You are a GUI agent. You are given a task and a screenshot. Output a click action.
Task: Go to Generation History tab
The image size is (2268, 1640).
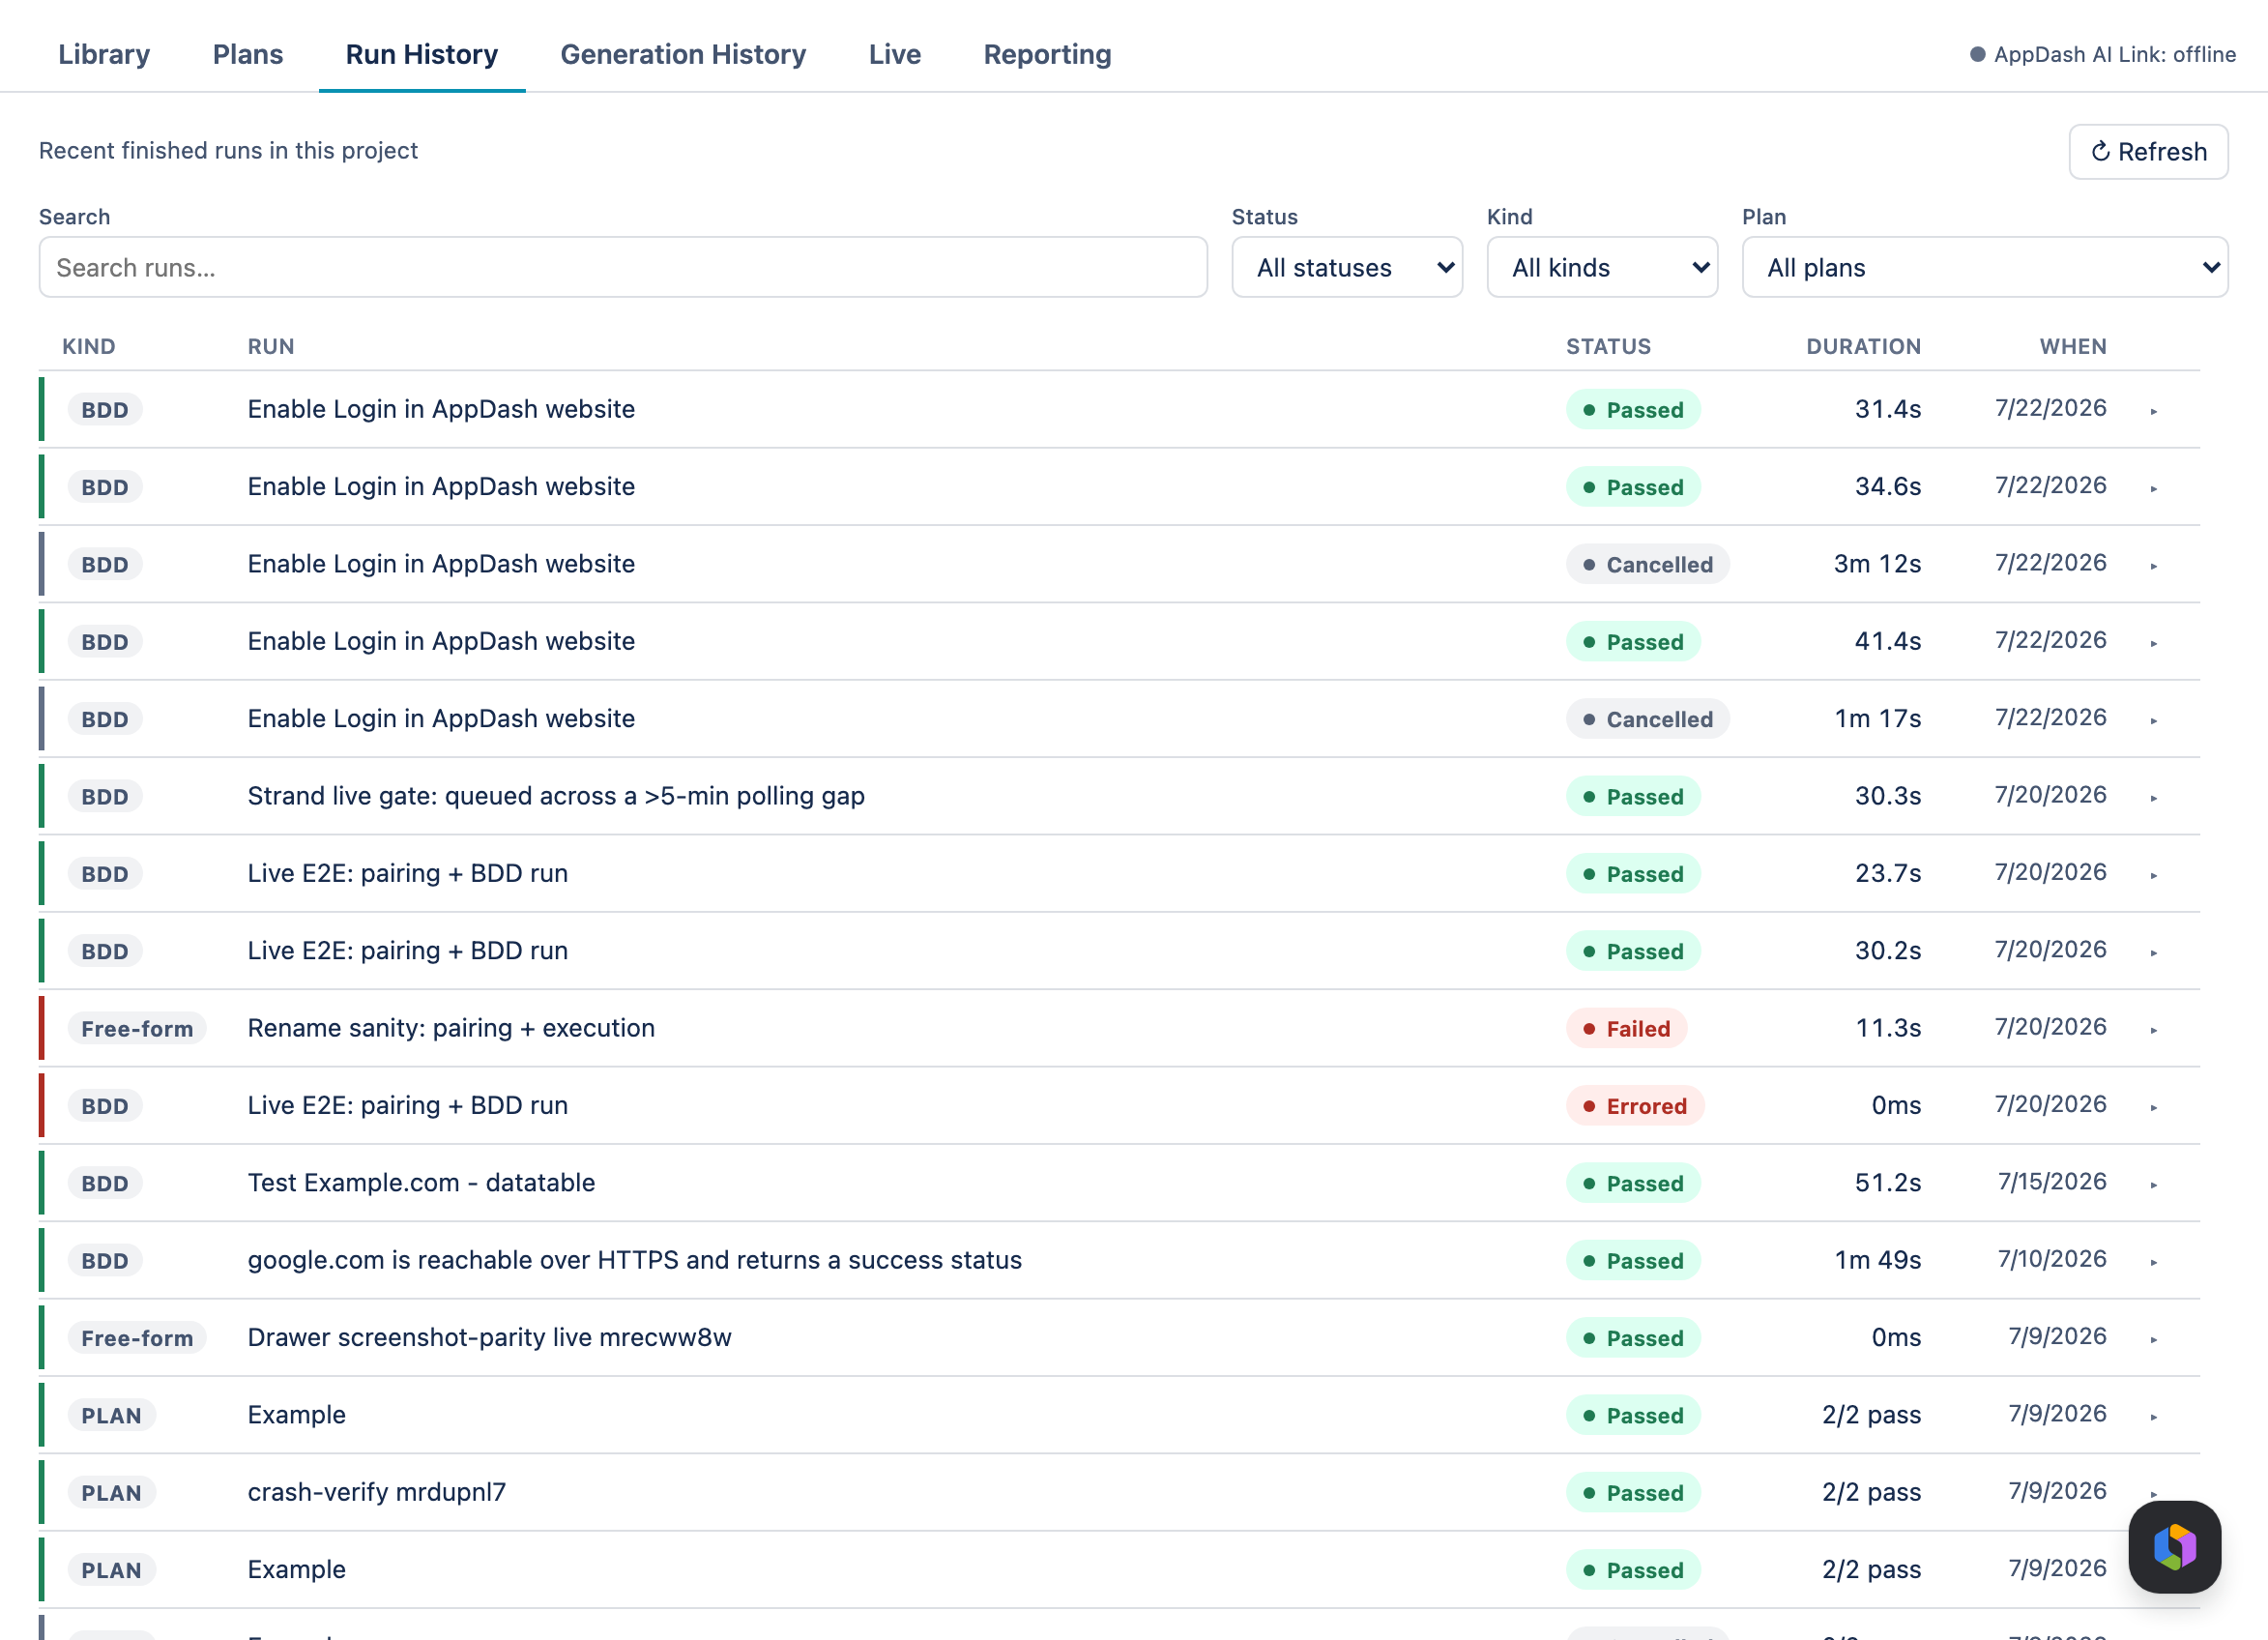pyautogui.click(x=683, y=54)
